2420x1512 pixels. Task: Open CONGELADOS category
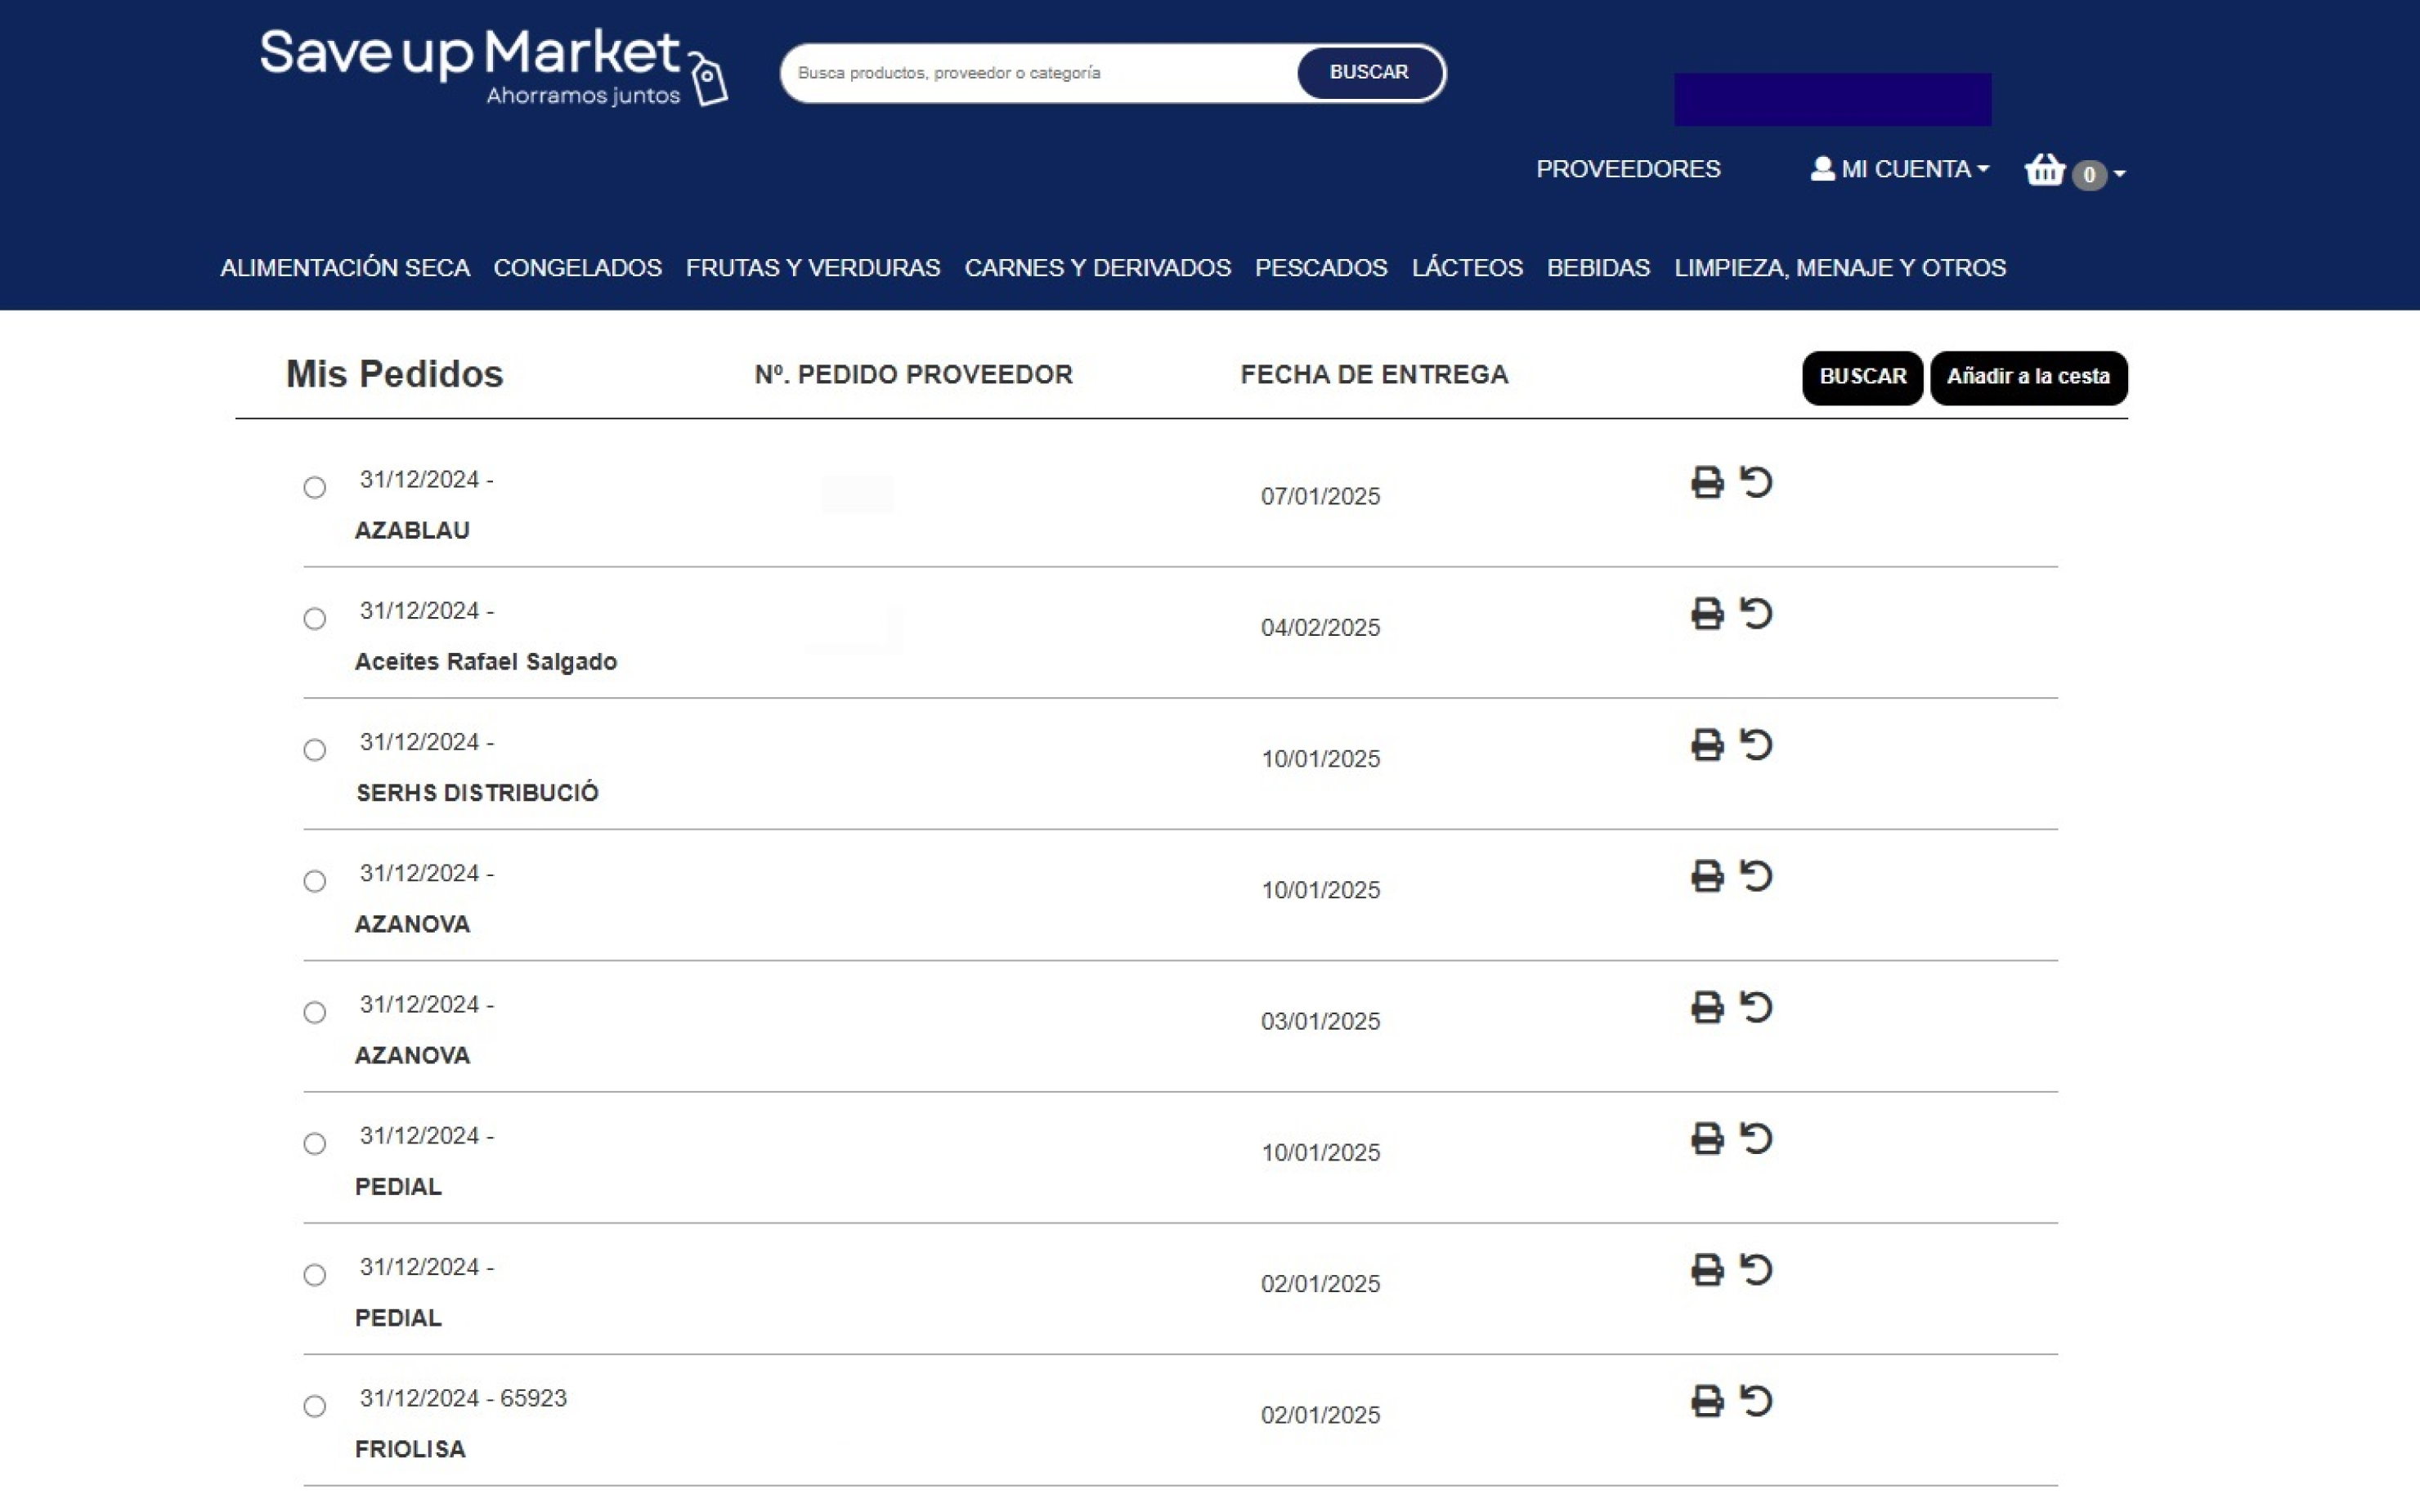coord(578,268)
